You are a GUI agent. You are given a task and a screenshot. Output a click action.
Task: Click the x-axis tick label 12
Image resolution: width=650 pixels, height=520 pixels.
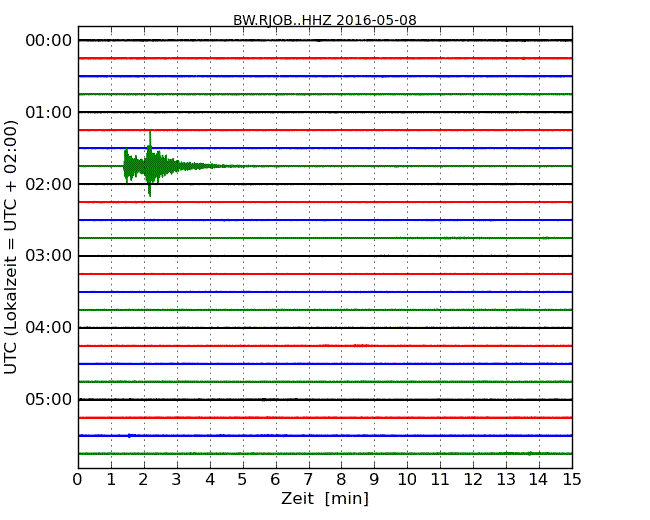pyautogui.click(x=473, y=480)
